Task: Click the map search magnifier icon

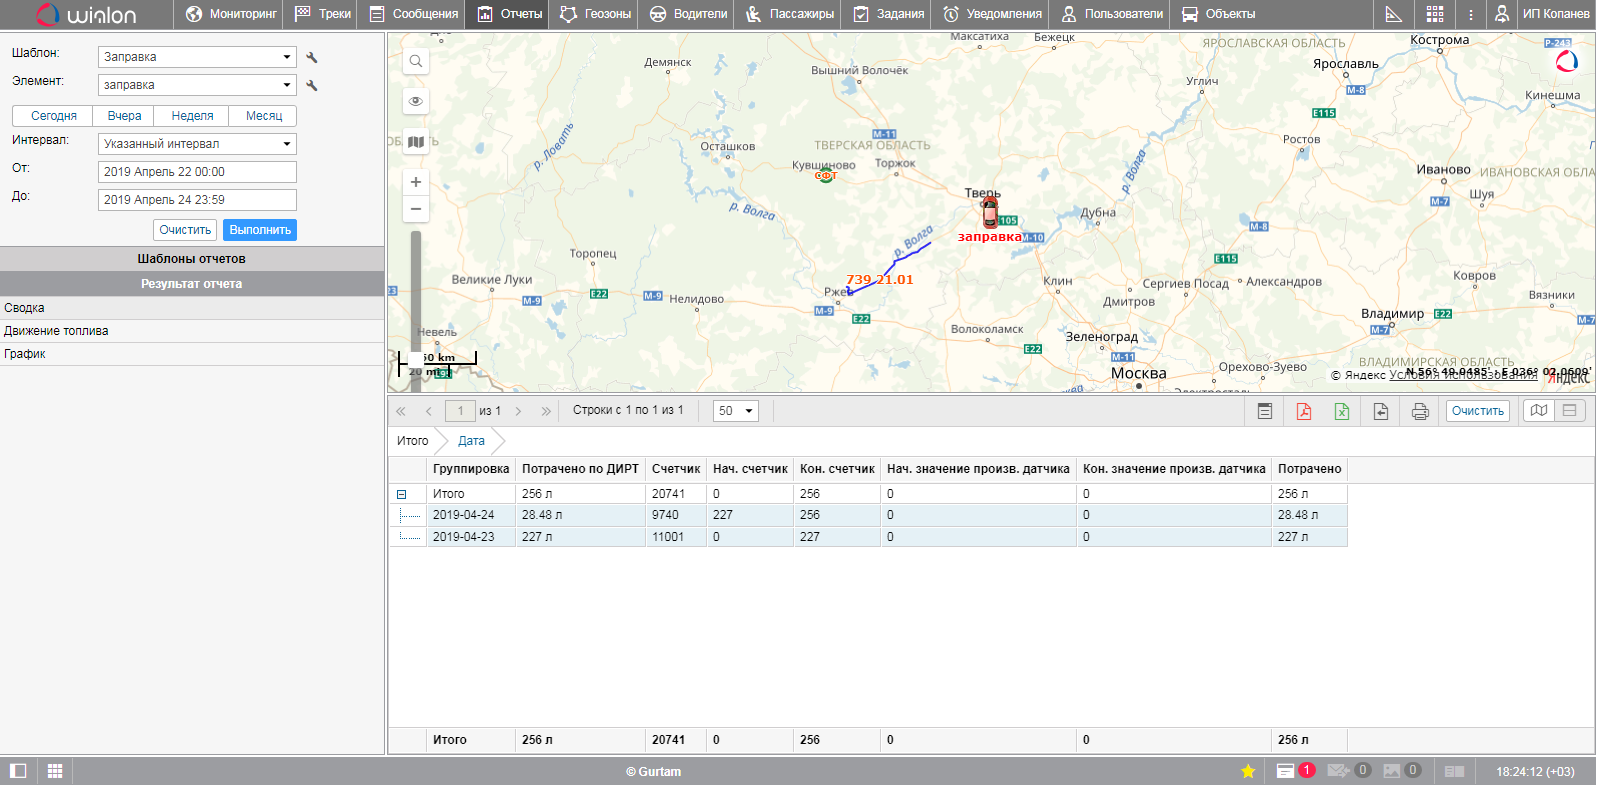Action: (416, 61)
